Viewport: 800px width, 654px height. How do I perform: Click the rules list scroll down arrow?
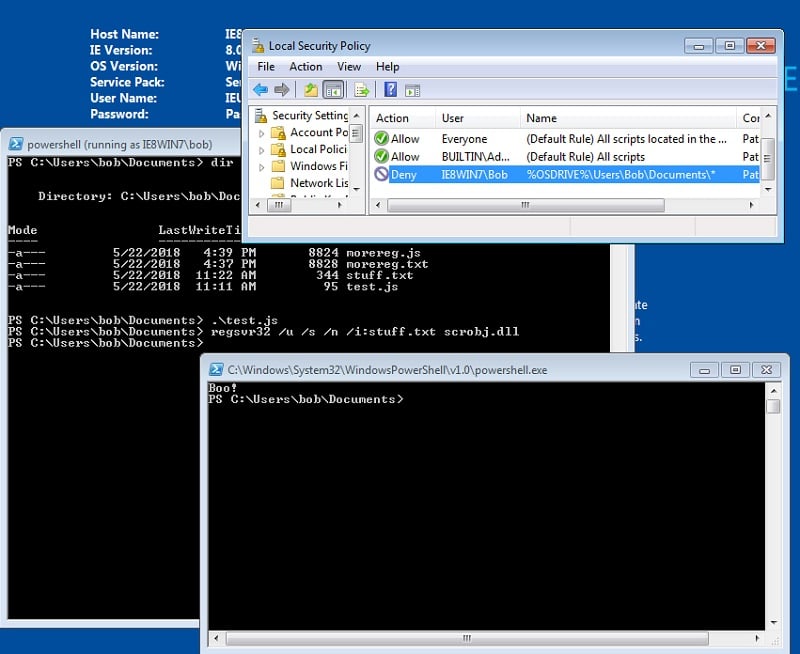point(768,189)
